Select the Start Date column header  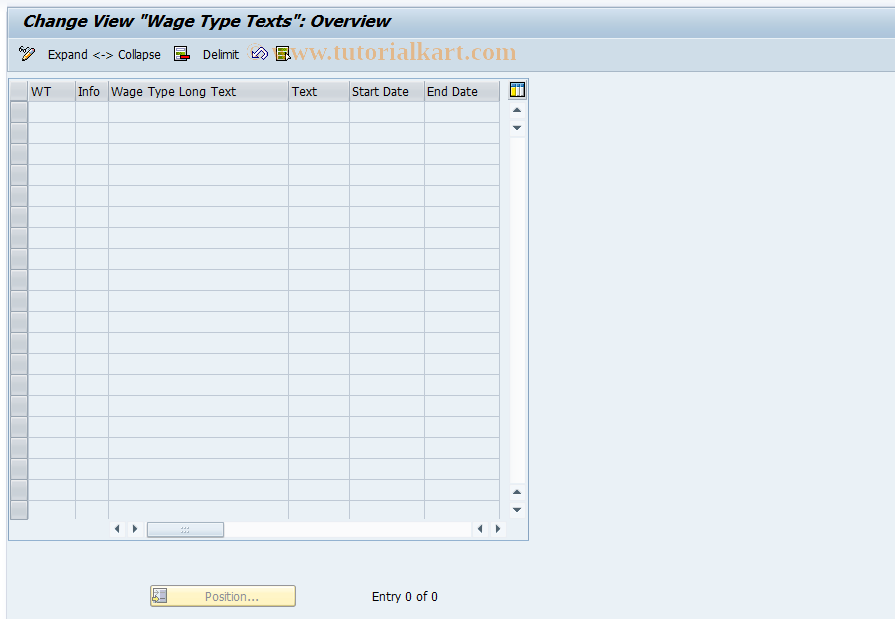tap(387, 91)
